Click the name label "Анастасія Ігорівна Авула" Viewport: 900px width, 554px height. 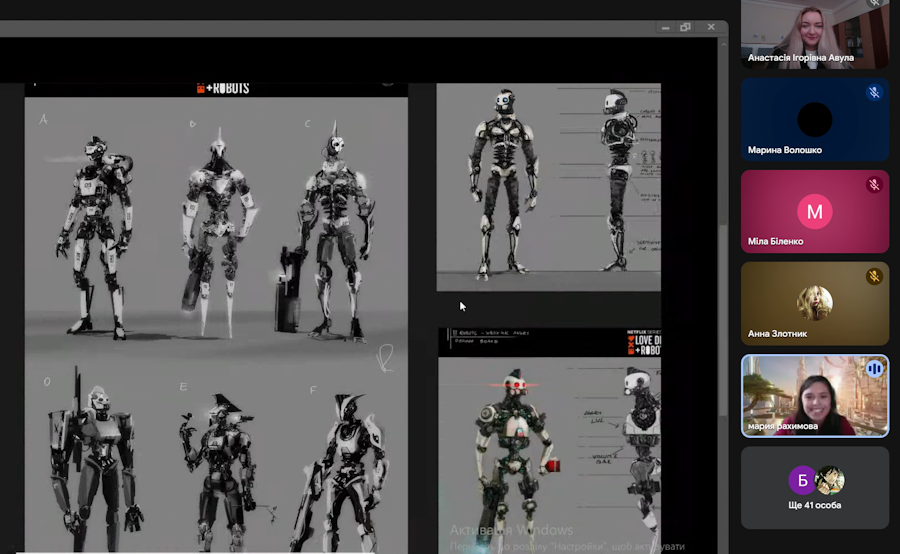(x=801, y=58)
